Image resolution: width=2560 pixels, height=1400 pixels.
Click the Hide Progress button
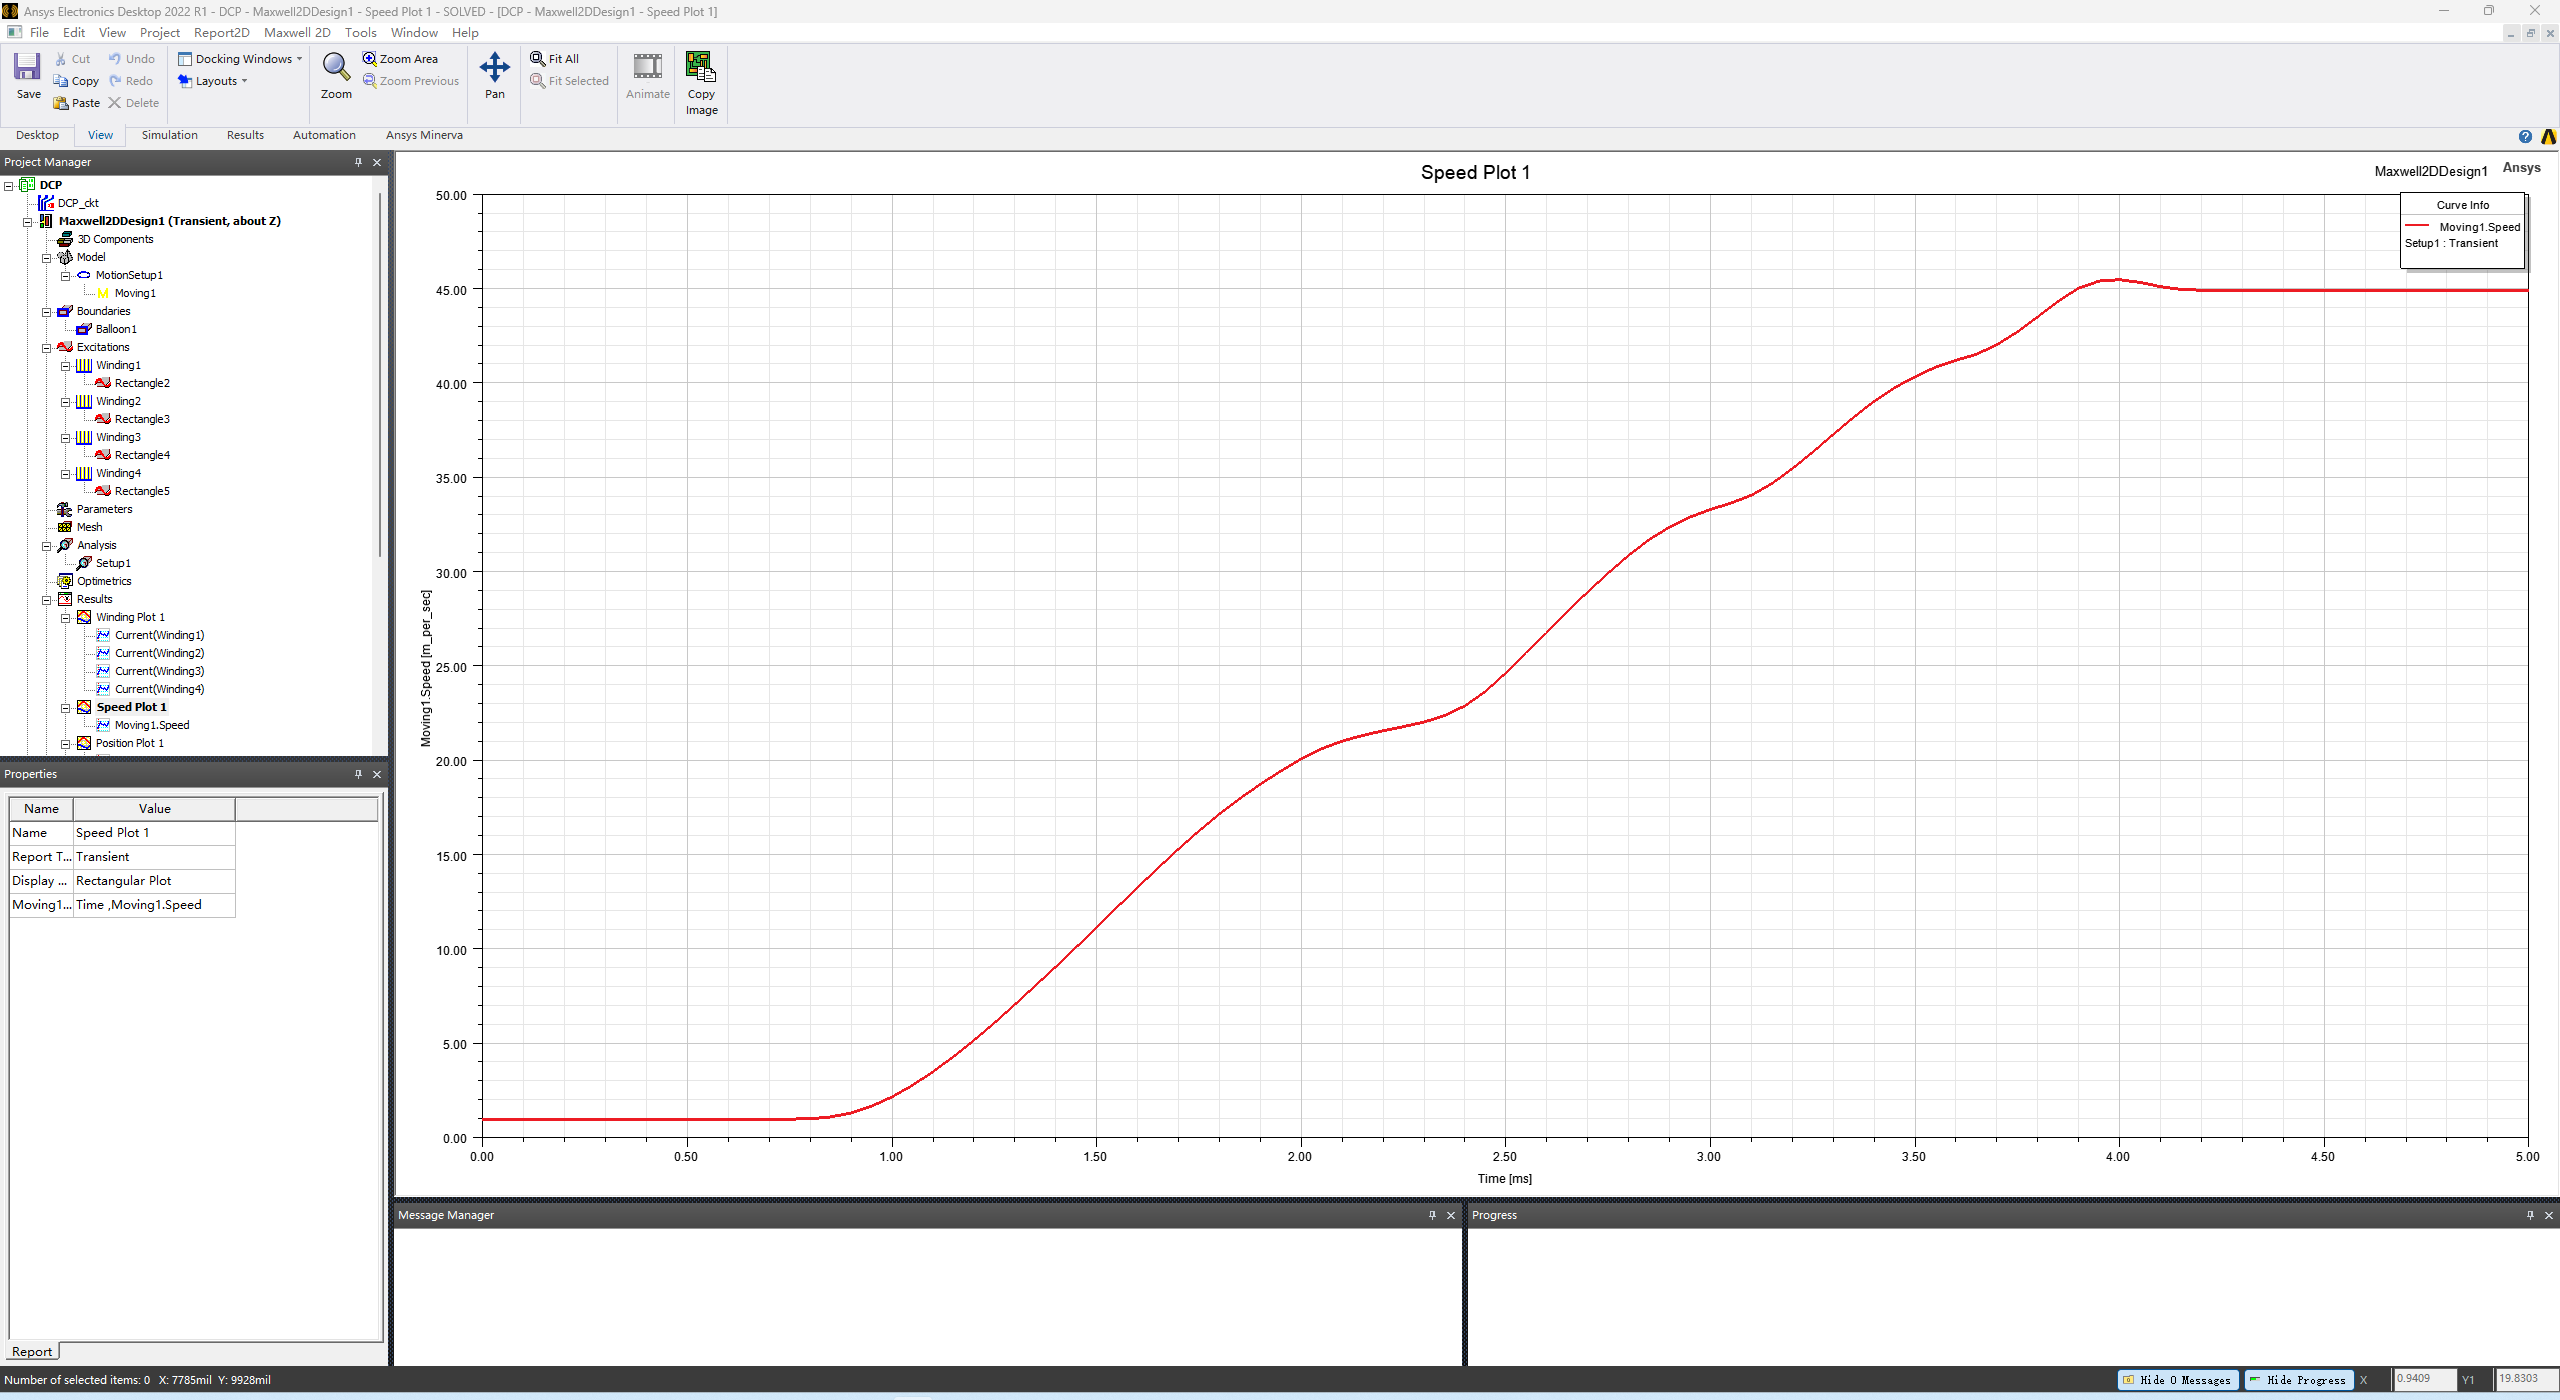2299,1380
